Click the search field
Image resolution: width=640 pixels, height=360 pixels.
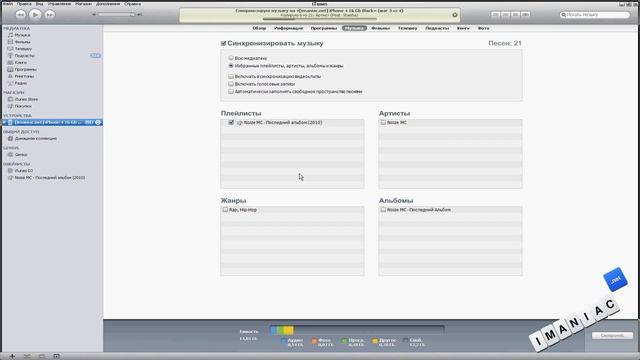[x=595, y=15]
